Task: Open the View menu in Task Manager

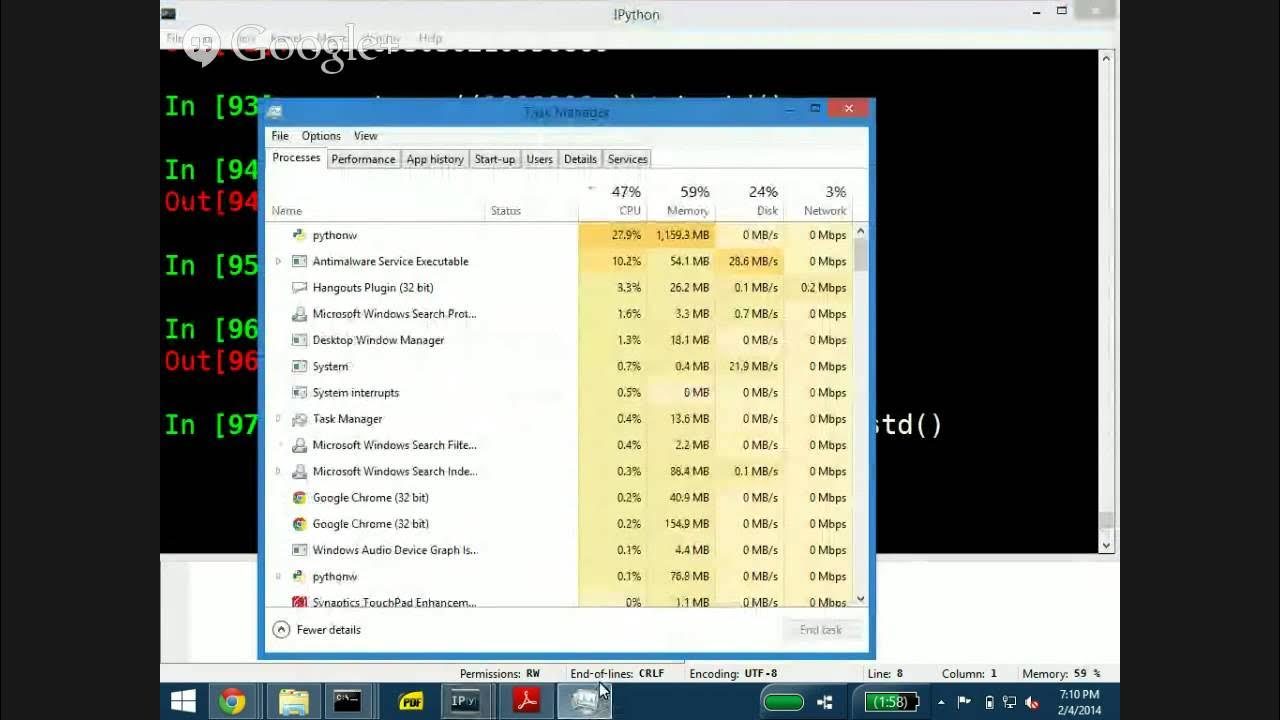Action: point(365,136)
